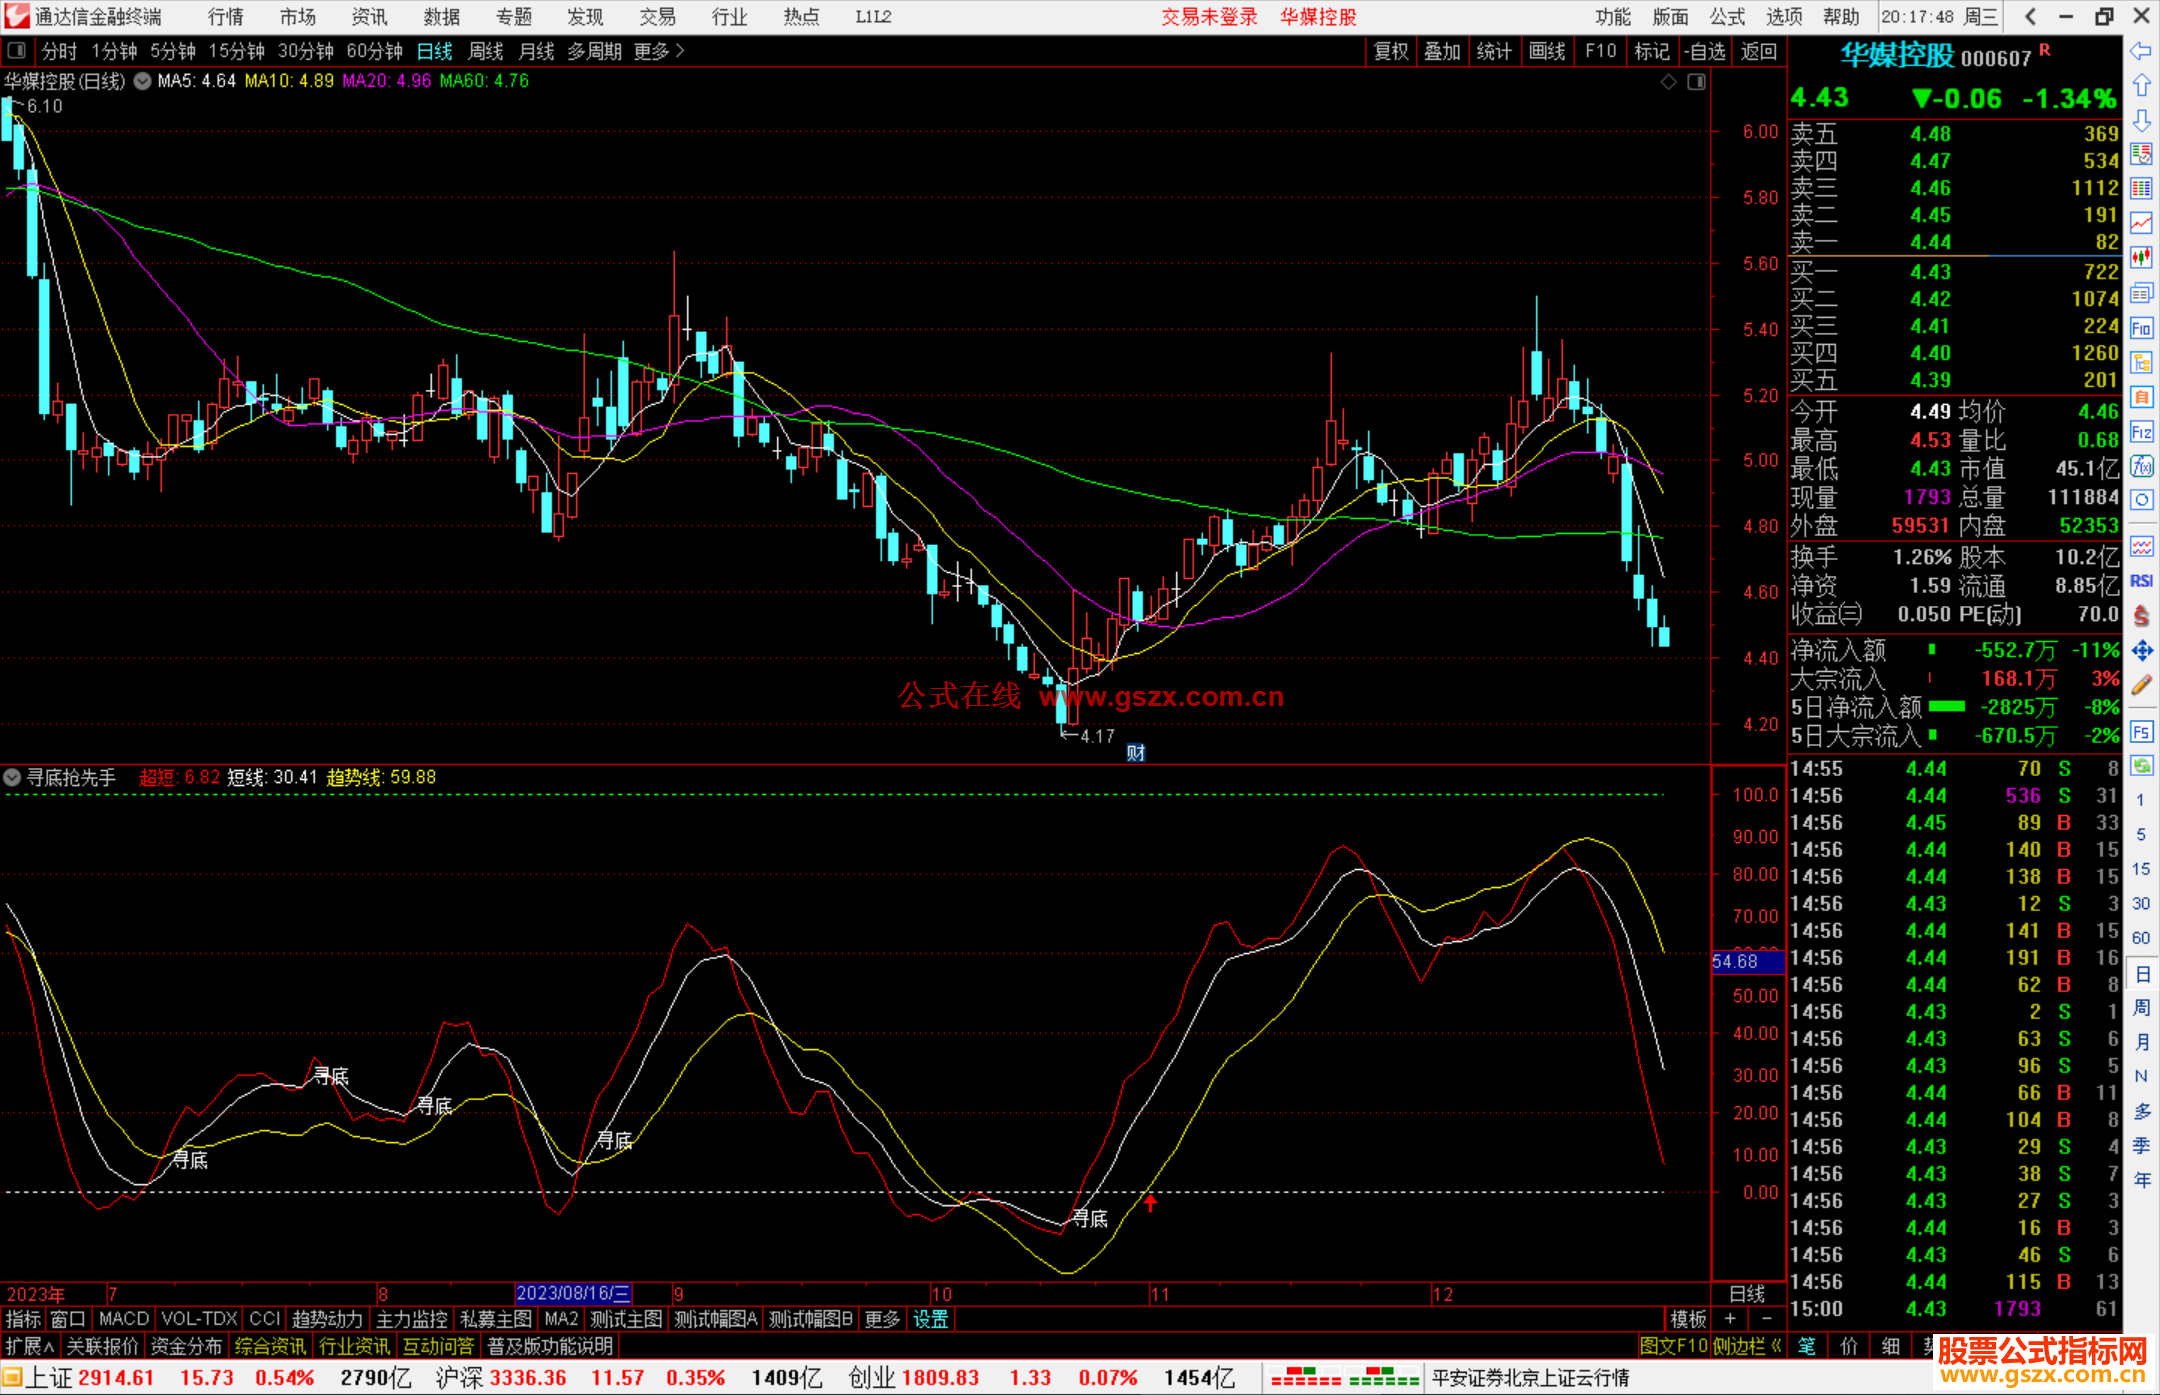Switch to the MACD indicator tab

tap(123, 1319)
